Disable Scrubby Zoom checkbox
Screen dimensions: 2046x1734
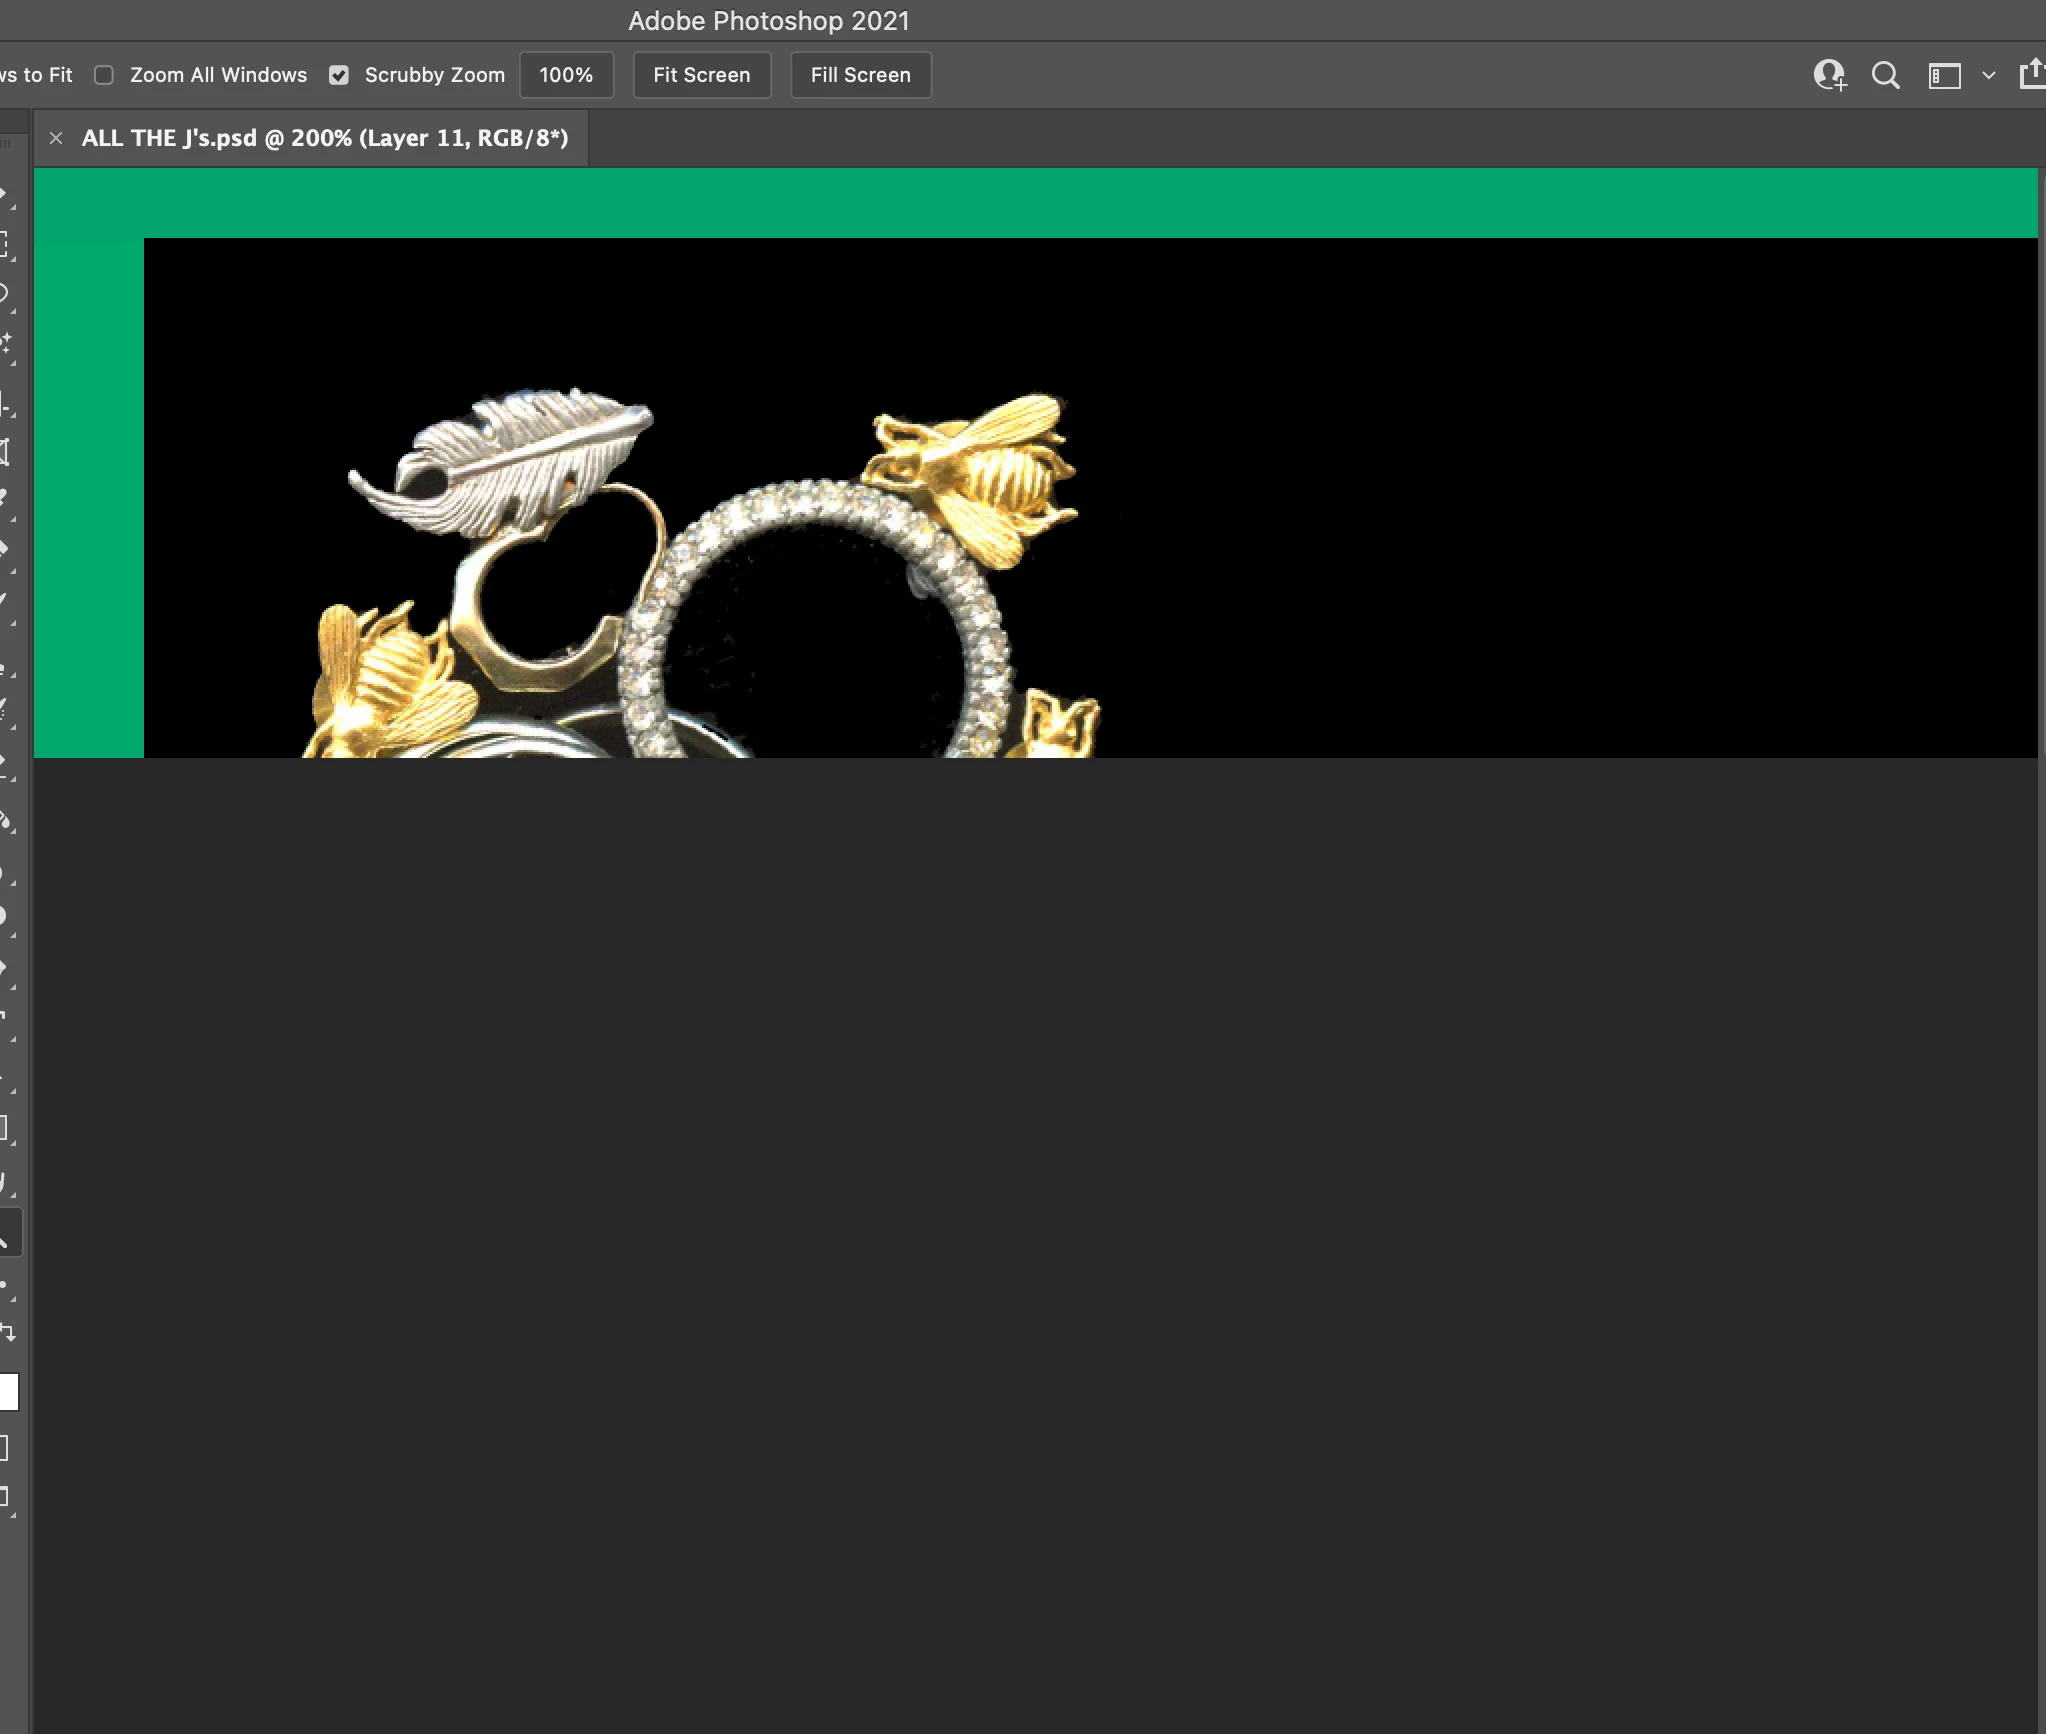click(x=339, y=75)
